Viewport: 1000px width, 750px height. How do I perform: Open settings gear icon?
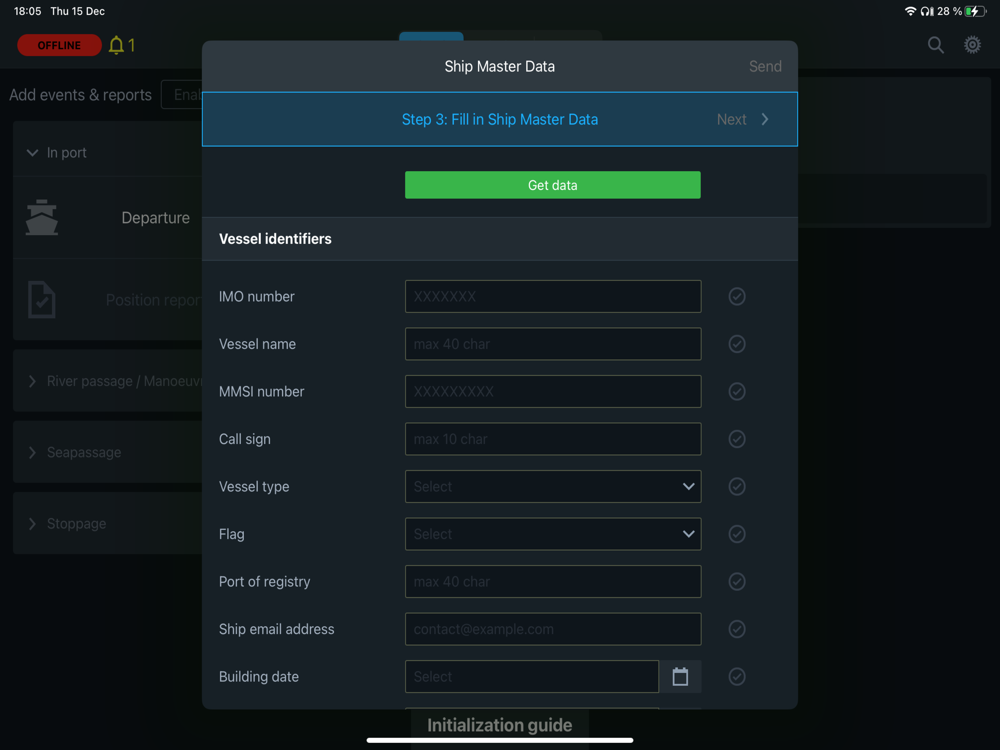coord(972,45)
